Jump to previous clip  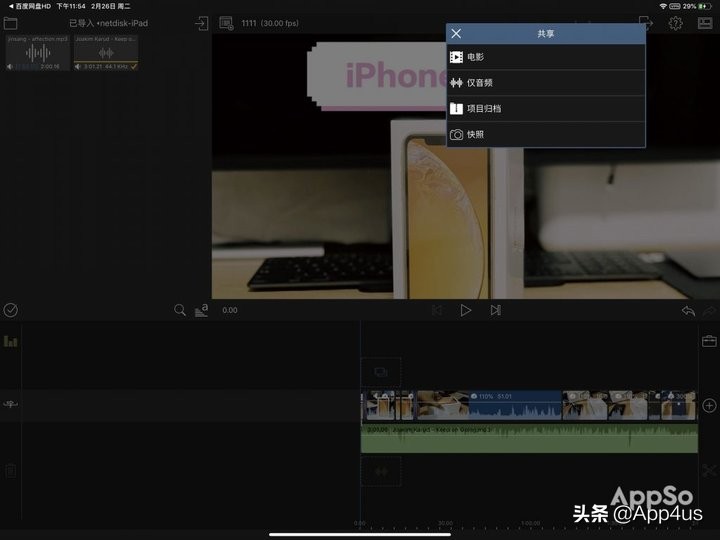[437, 310]
